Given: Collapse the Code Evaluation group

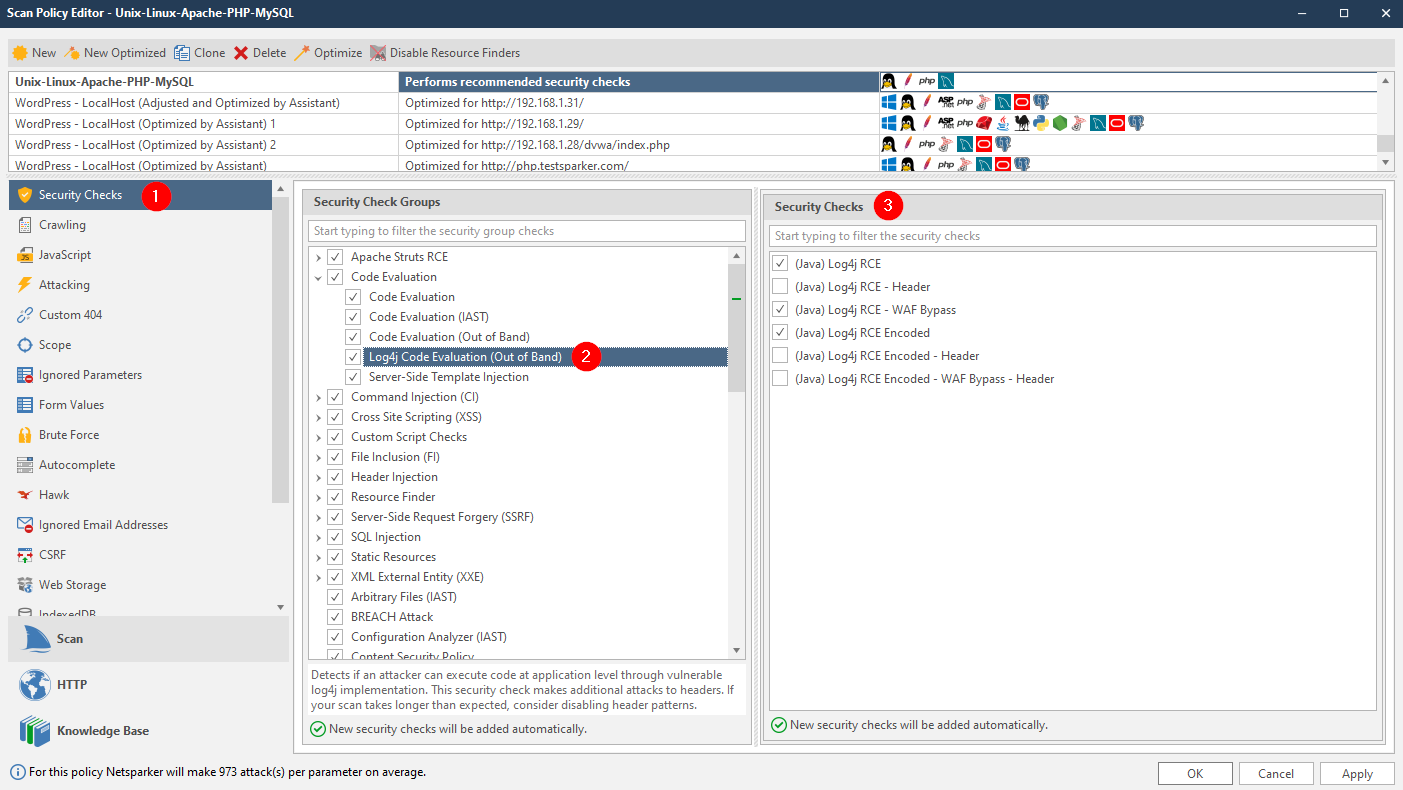Looking at the screenshot, I should (318, 277).
